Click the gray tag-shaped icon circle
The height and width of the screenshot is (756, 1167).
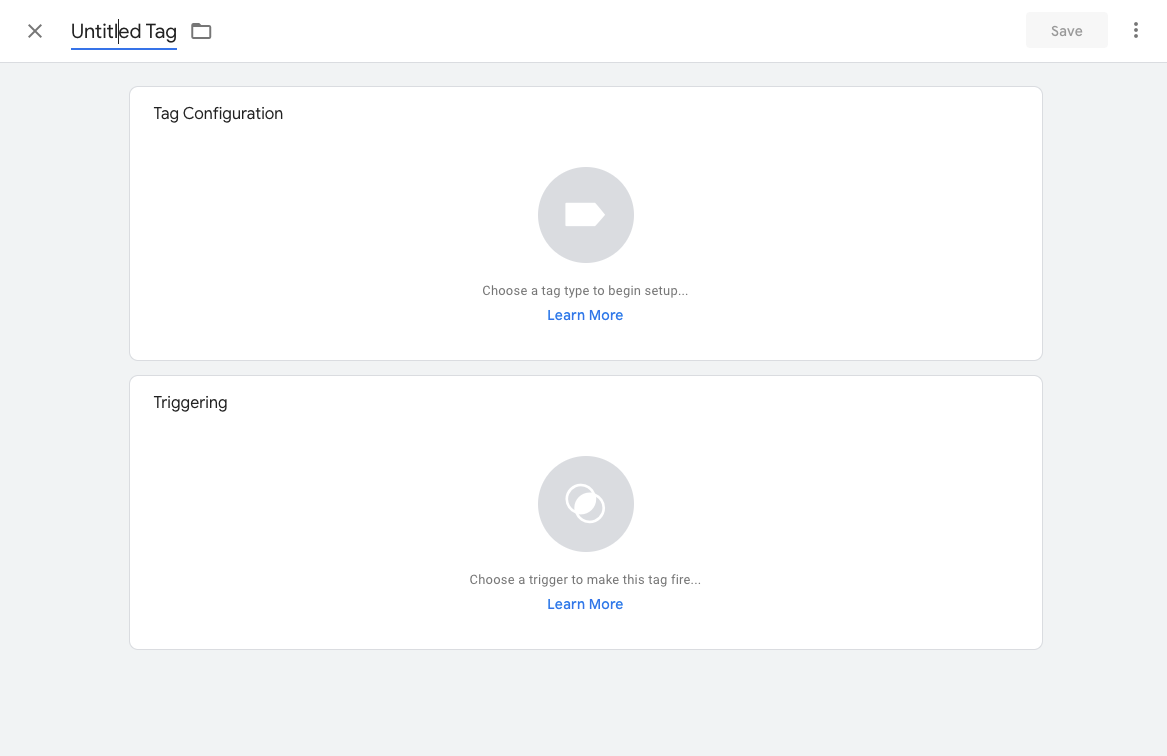pyautogui.click(x=585, y=215)
